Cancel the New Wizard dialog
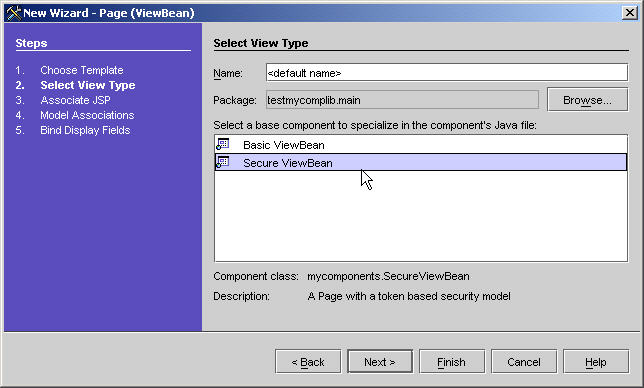Screen dimensions: 644x388 tap(524, 362)
